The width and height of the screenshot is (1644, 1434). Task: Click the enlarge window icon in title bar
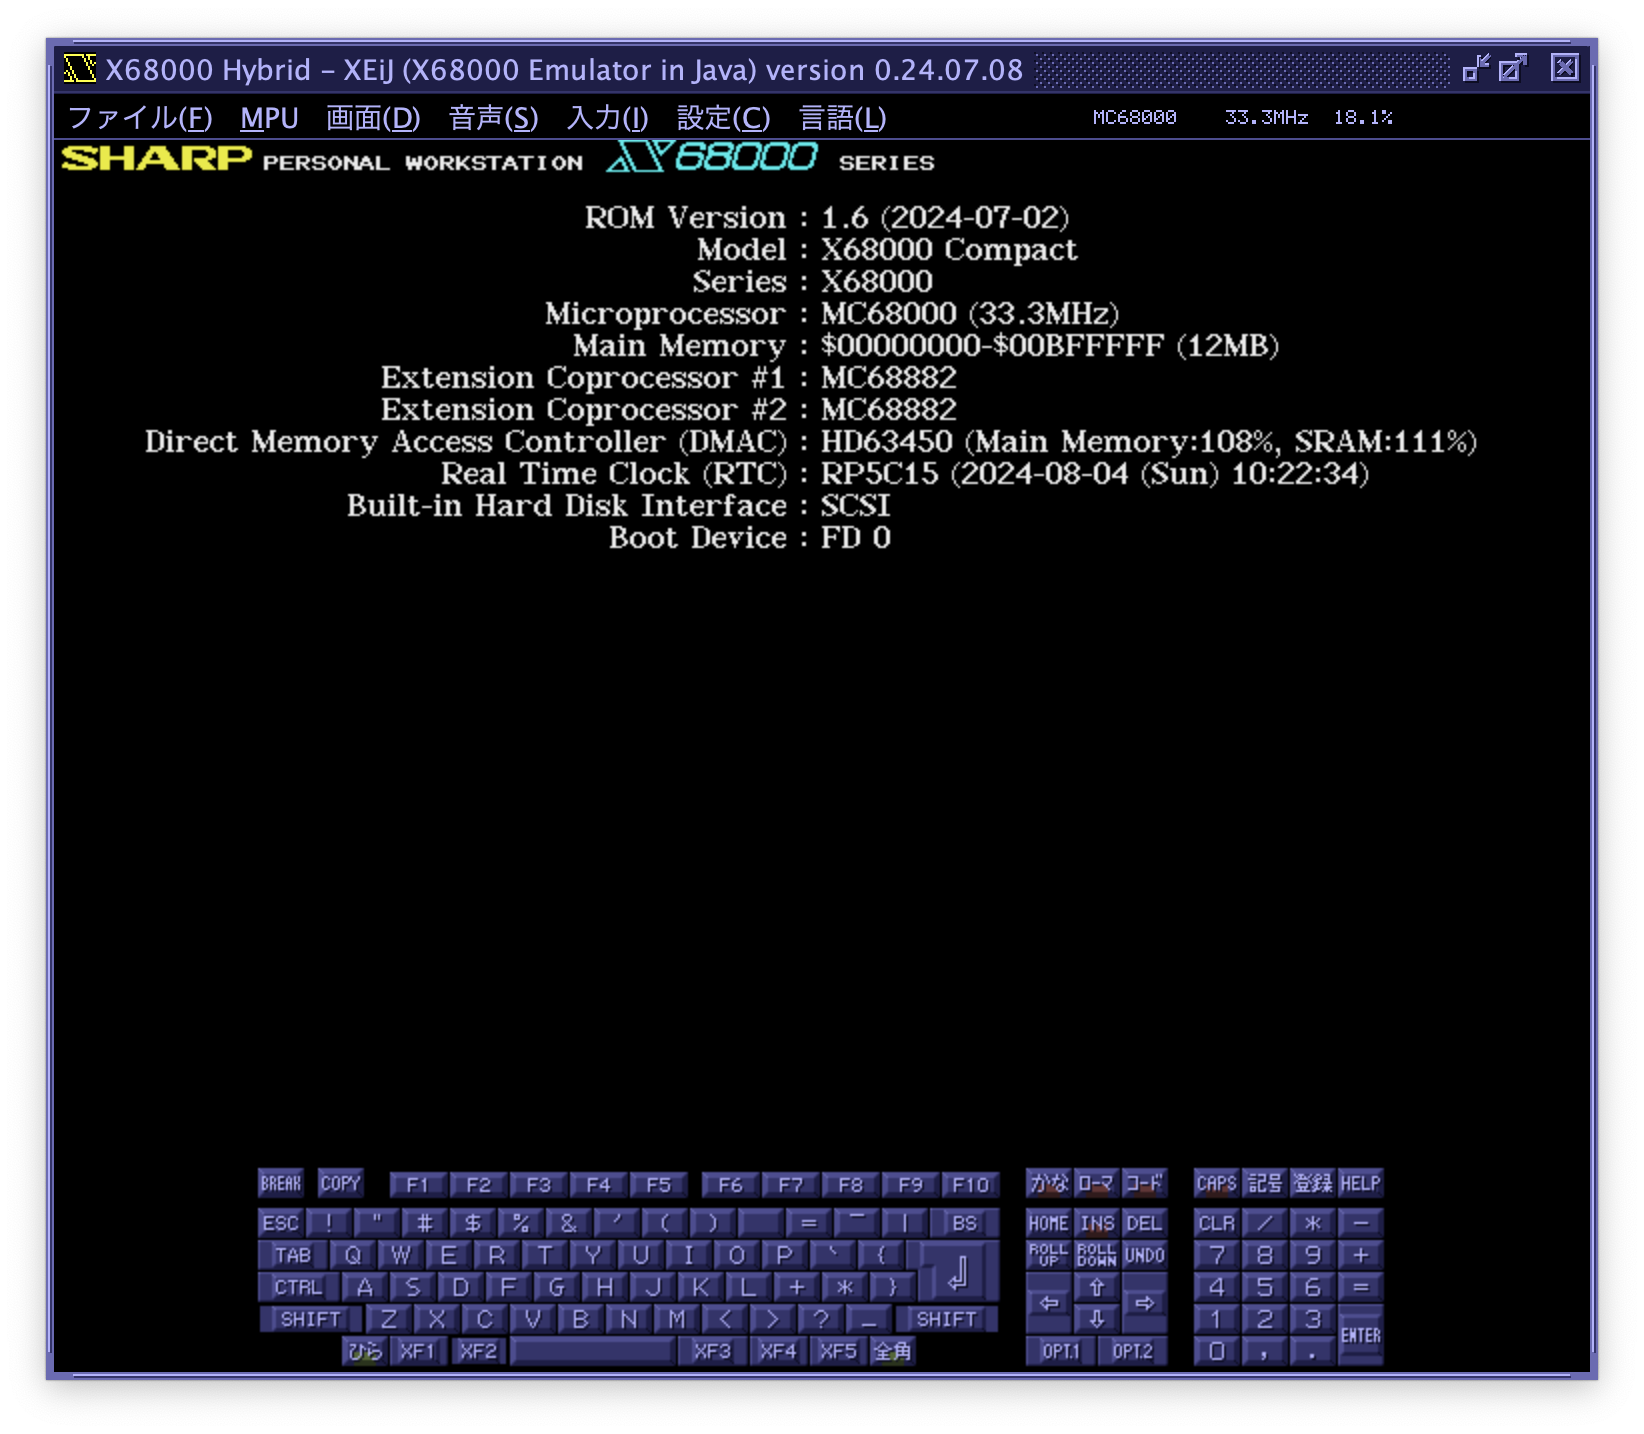point(1512,68)
